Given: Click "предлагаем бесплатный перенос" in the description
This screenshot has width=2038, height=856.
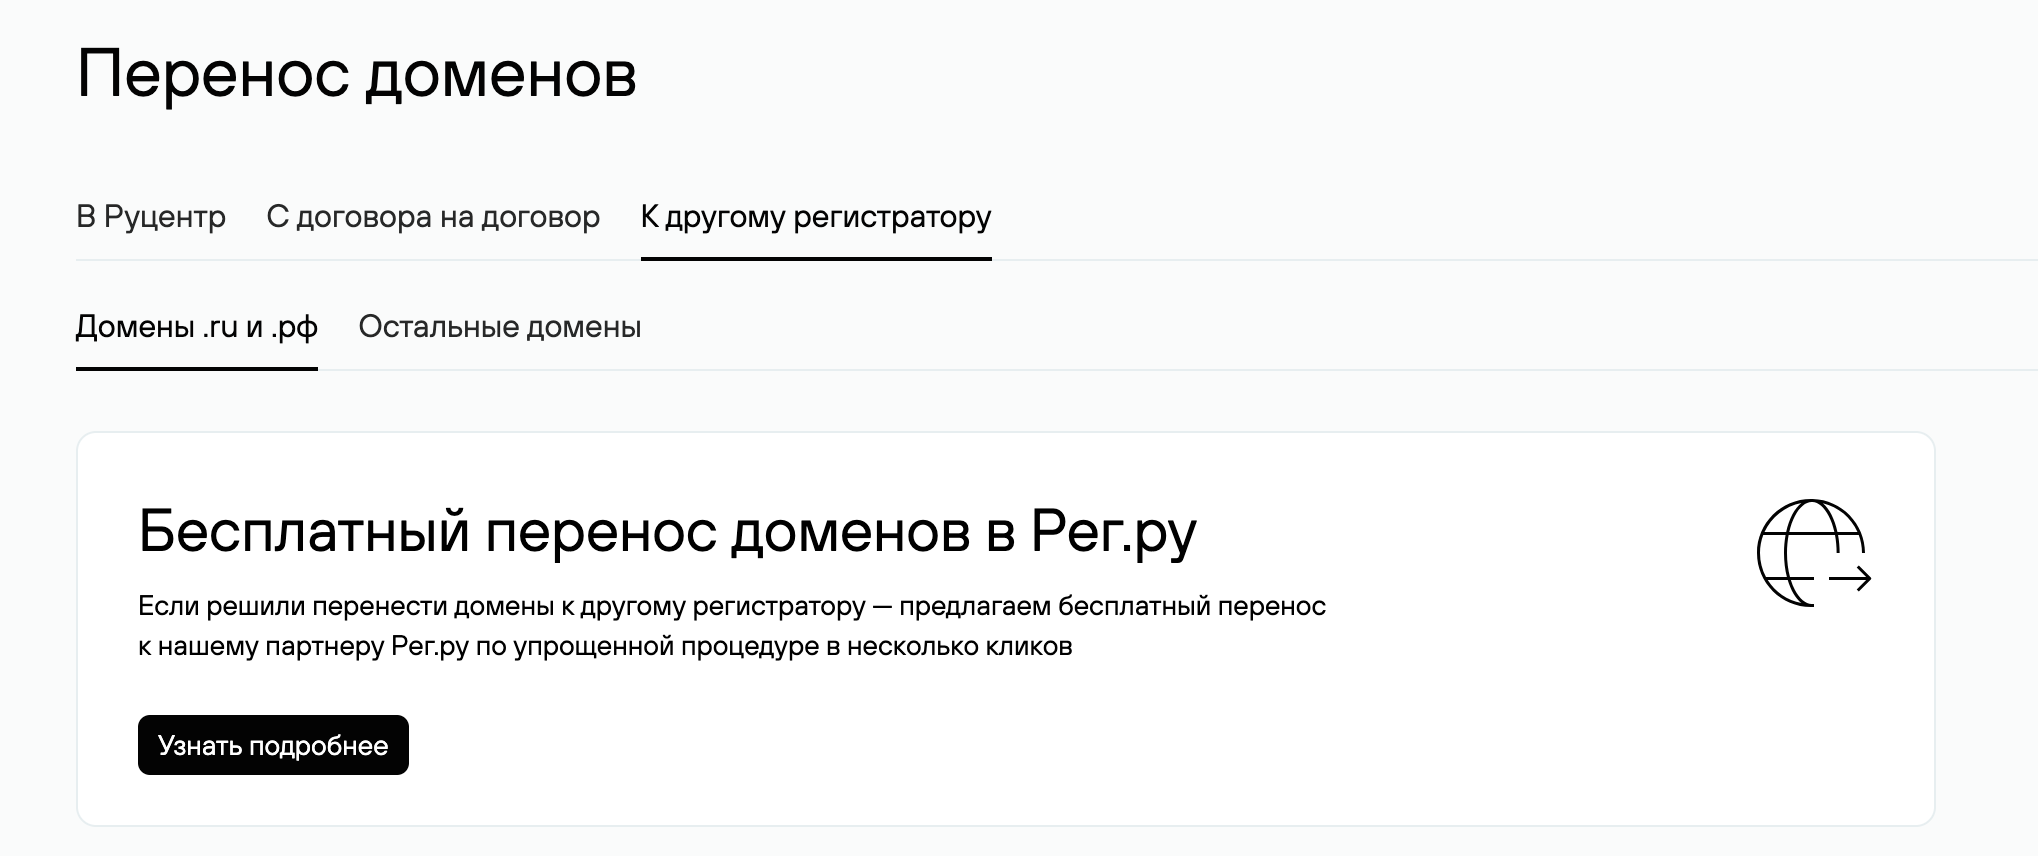Looking at the screenshot, I should click(1112, 606).
